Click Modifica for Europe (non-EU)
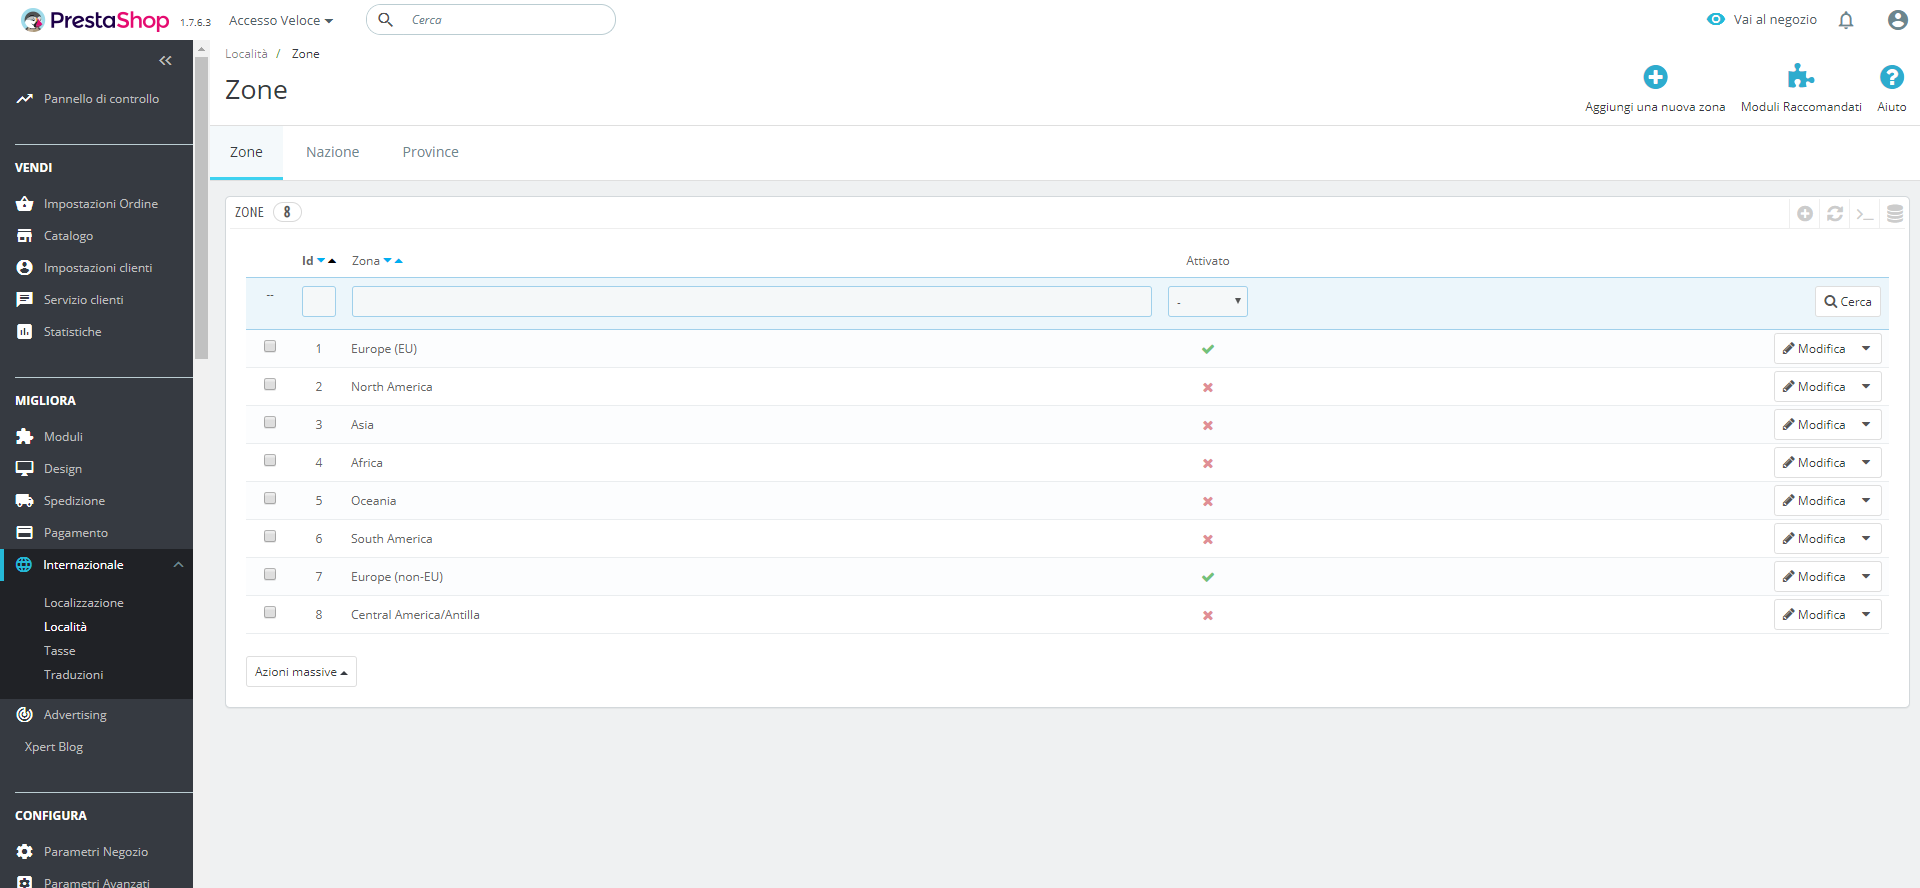This screenshot has width=1920, height=888. [x=1814, y=577]
